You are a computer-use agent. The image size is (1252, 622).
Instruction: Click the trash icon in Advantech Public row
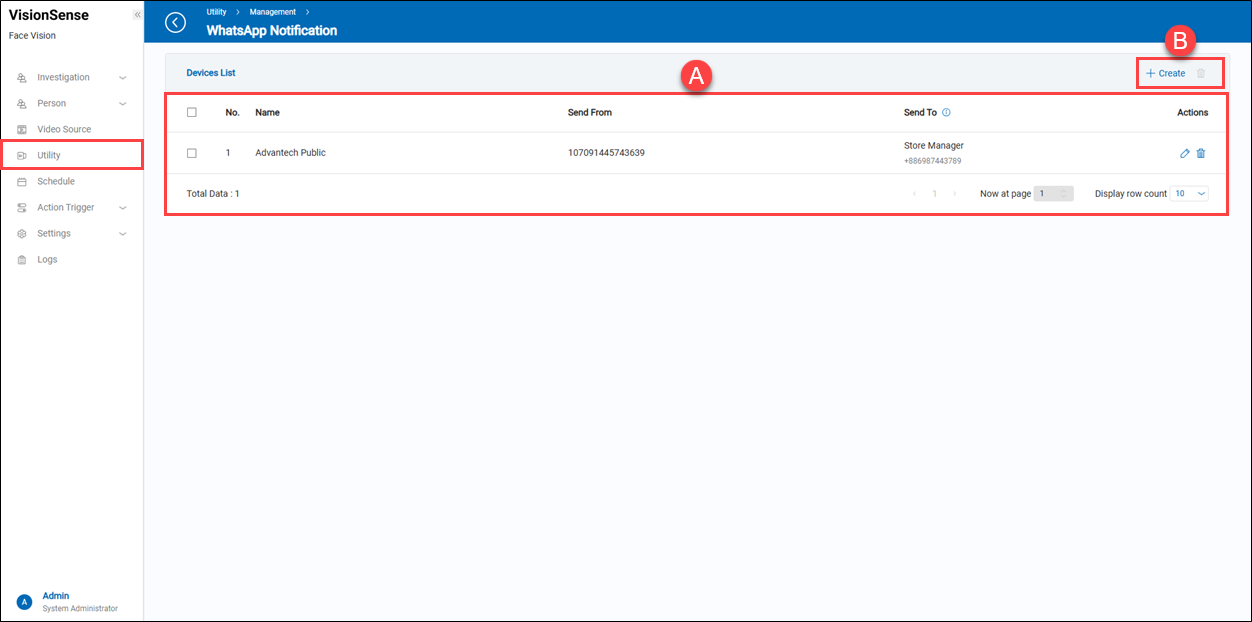[1201, 153]
